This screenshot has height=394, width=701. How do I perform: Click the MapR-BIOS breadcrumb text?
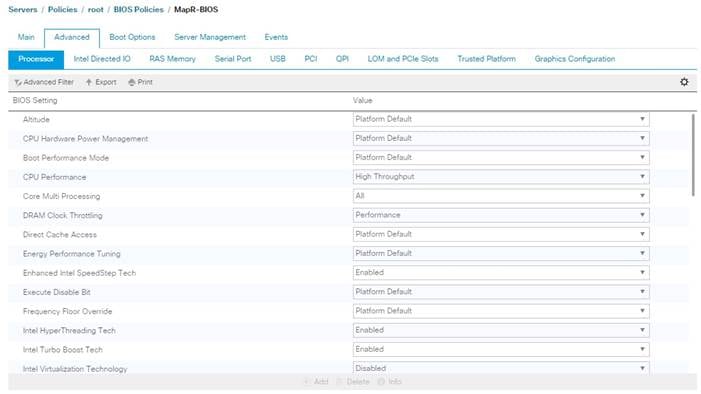click(x=196, y=9)
